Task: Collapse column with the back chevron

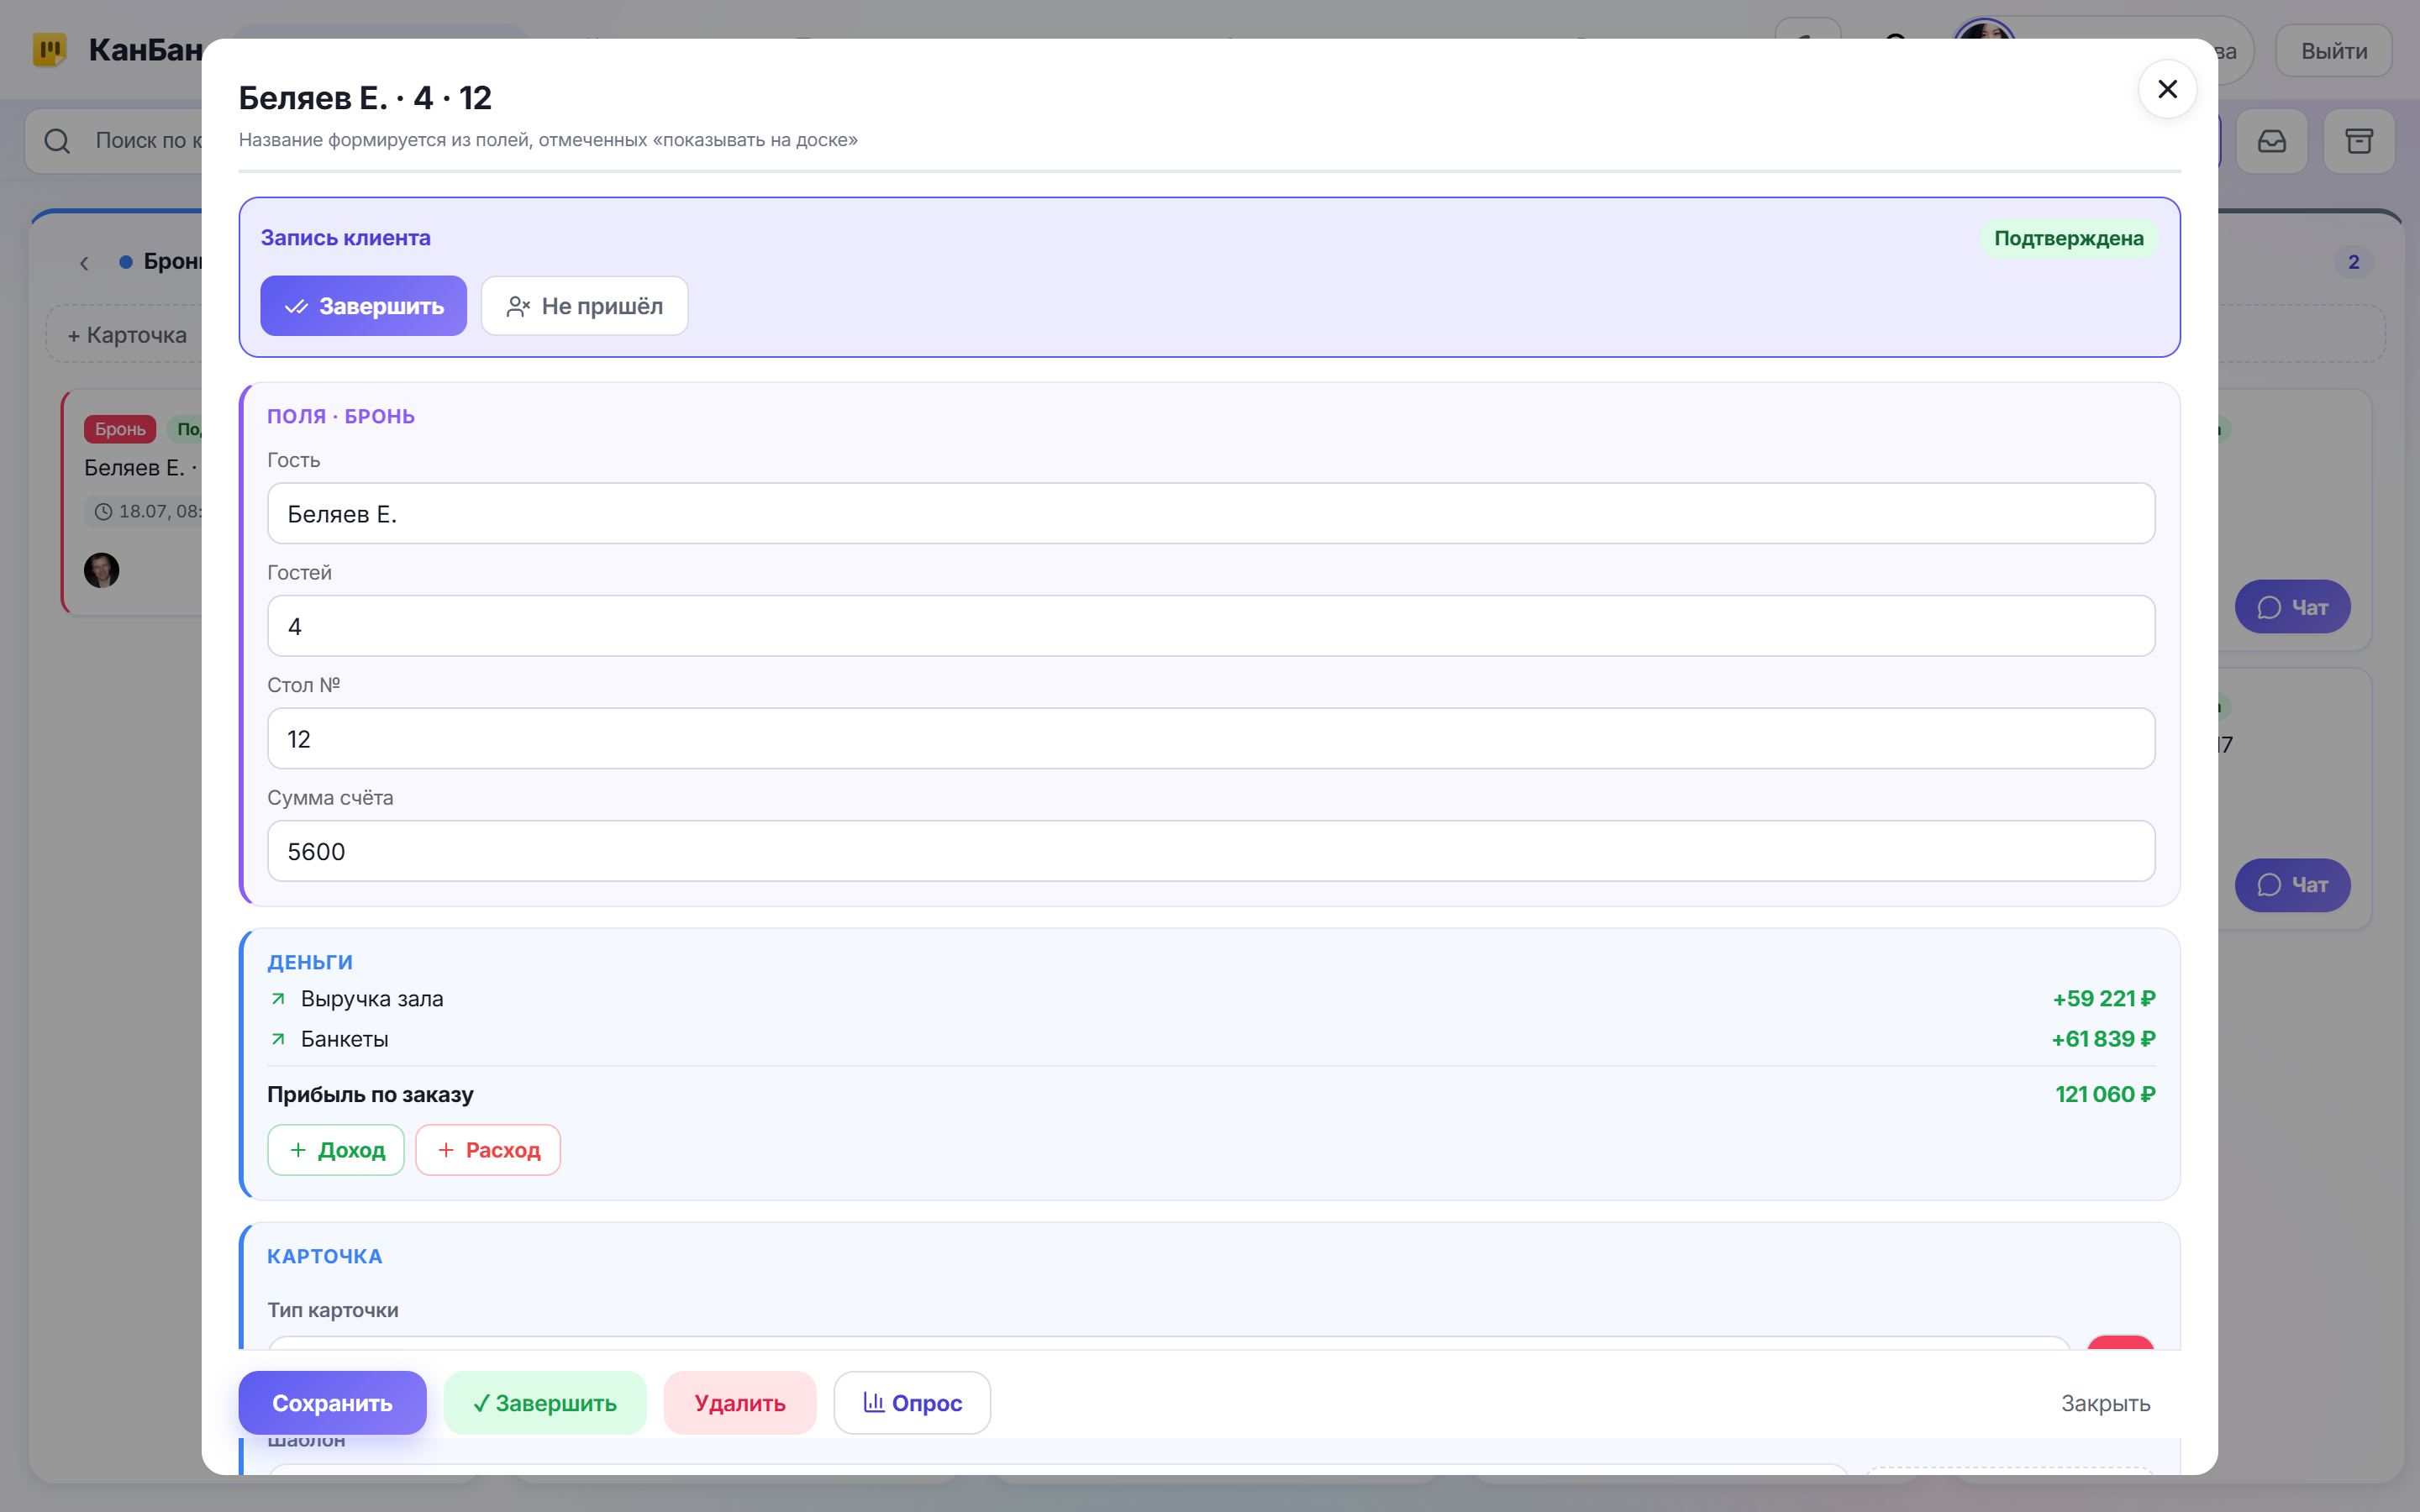Action: [84, 263]
